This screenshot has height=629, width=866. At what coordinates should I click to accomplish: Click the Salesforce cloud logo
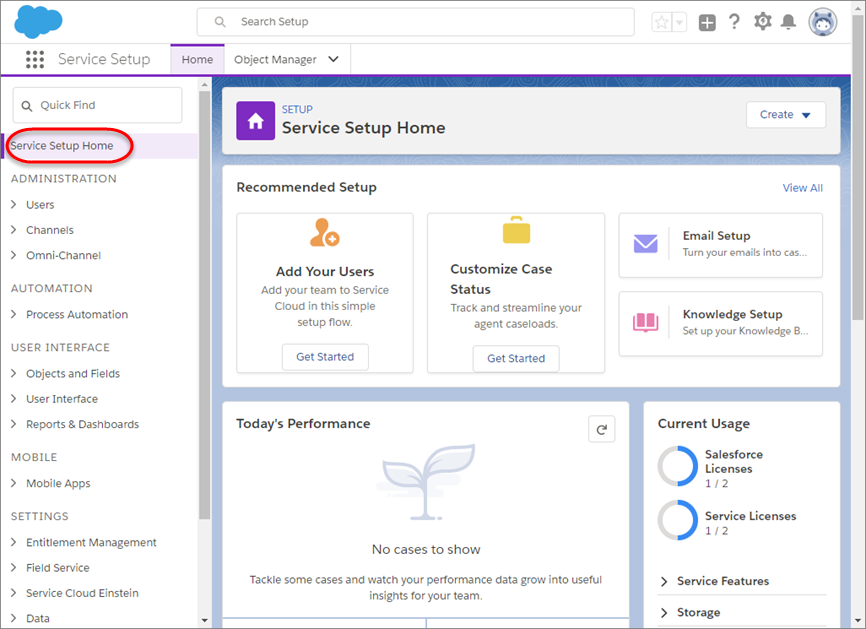click(38, 22)
